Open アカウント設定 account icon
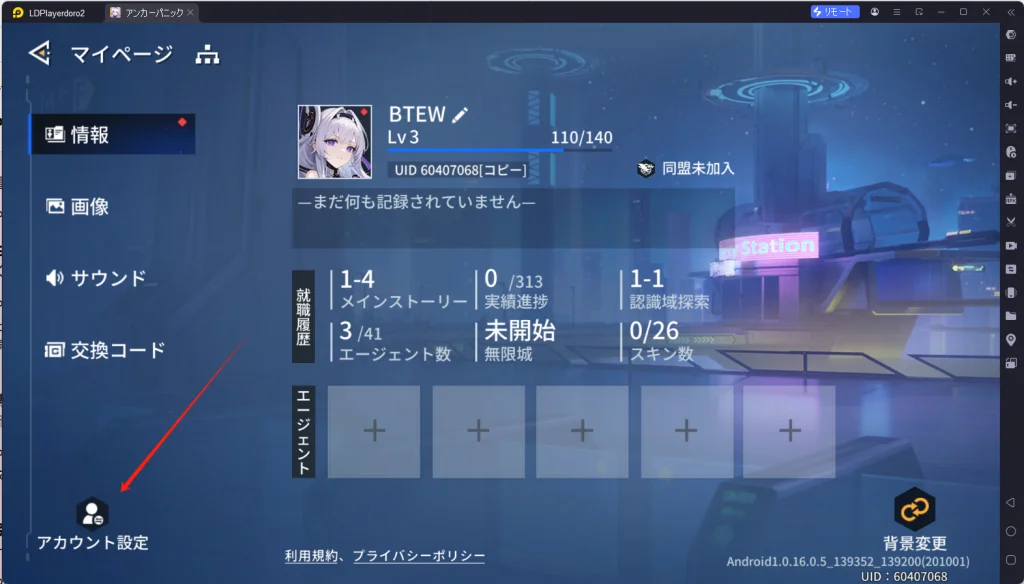Image resolution: width=1024 pixels, height=584 pixels. point(93,513)
